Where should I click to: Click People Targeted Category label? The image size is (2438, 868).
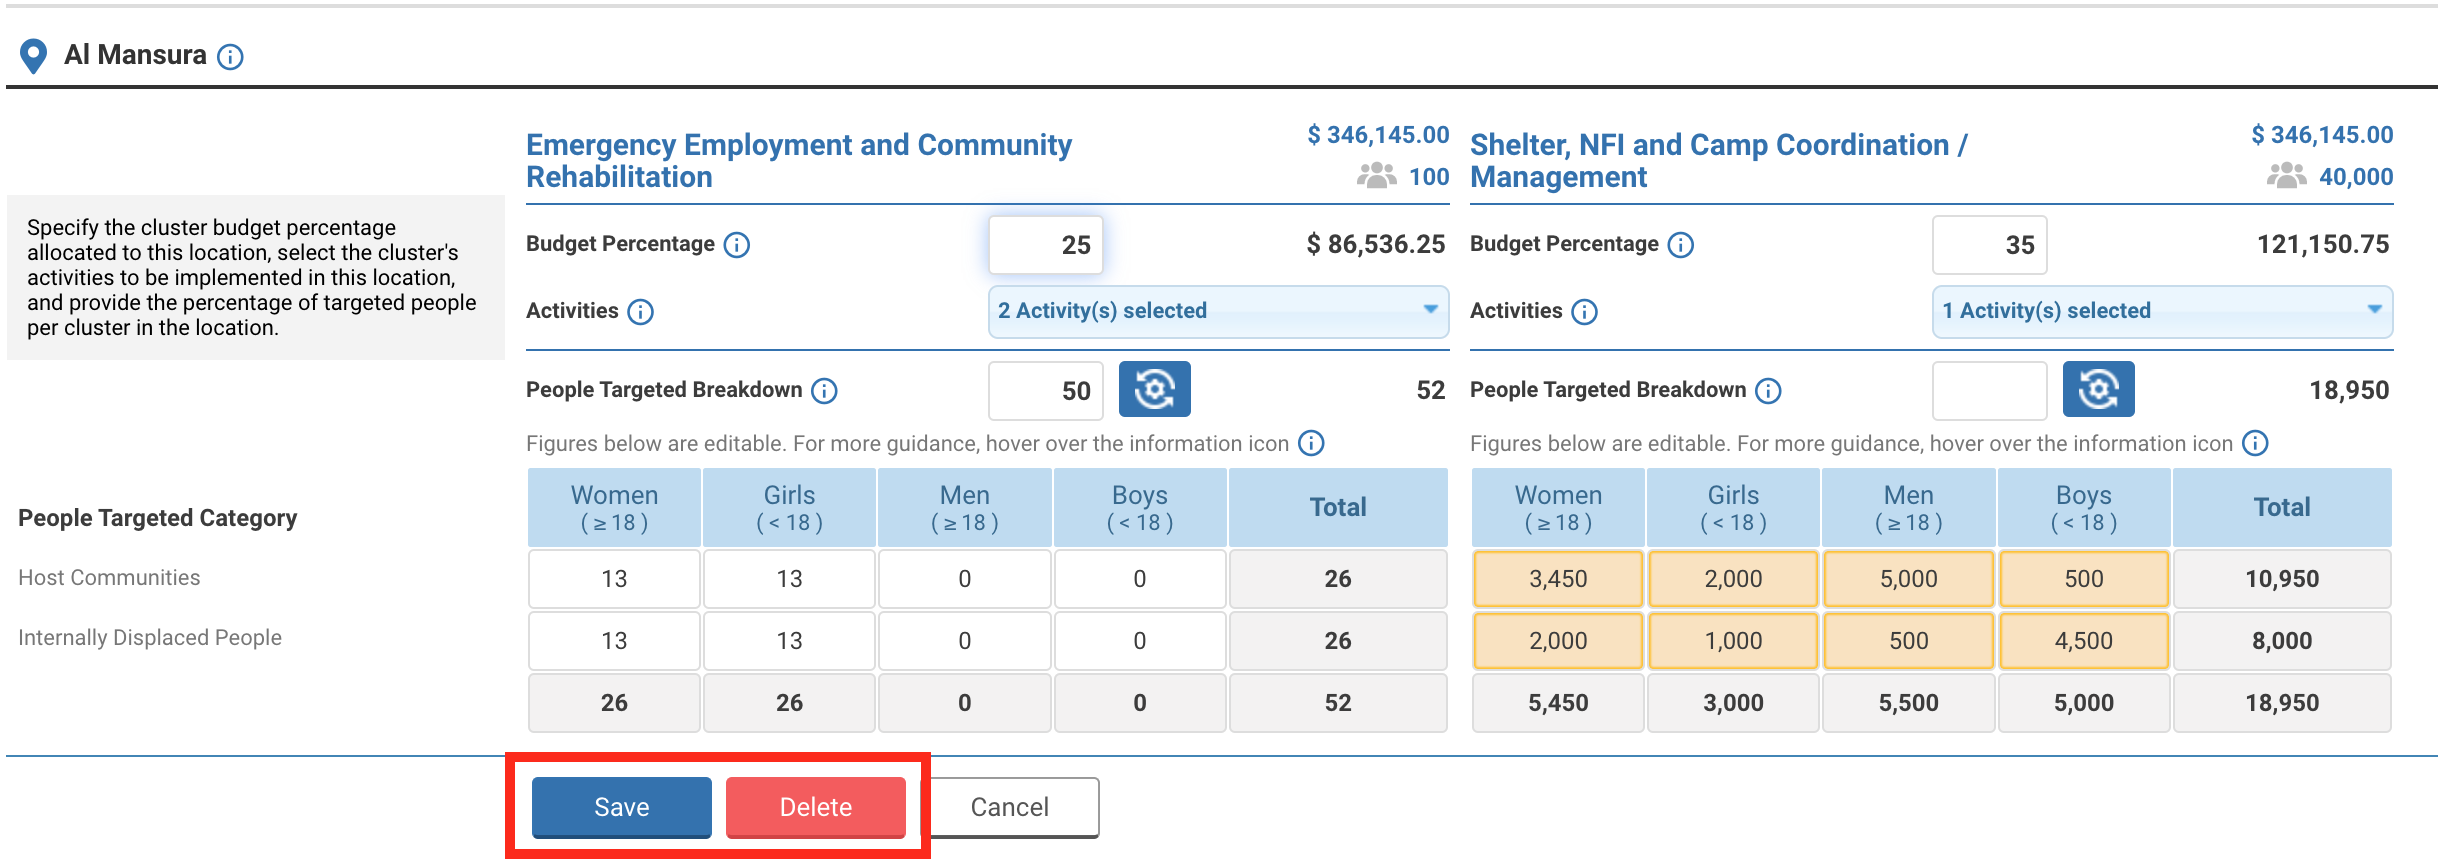[157, 518]
